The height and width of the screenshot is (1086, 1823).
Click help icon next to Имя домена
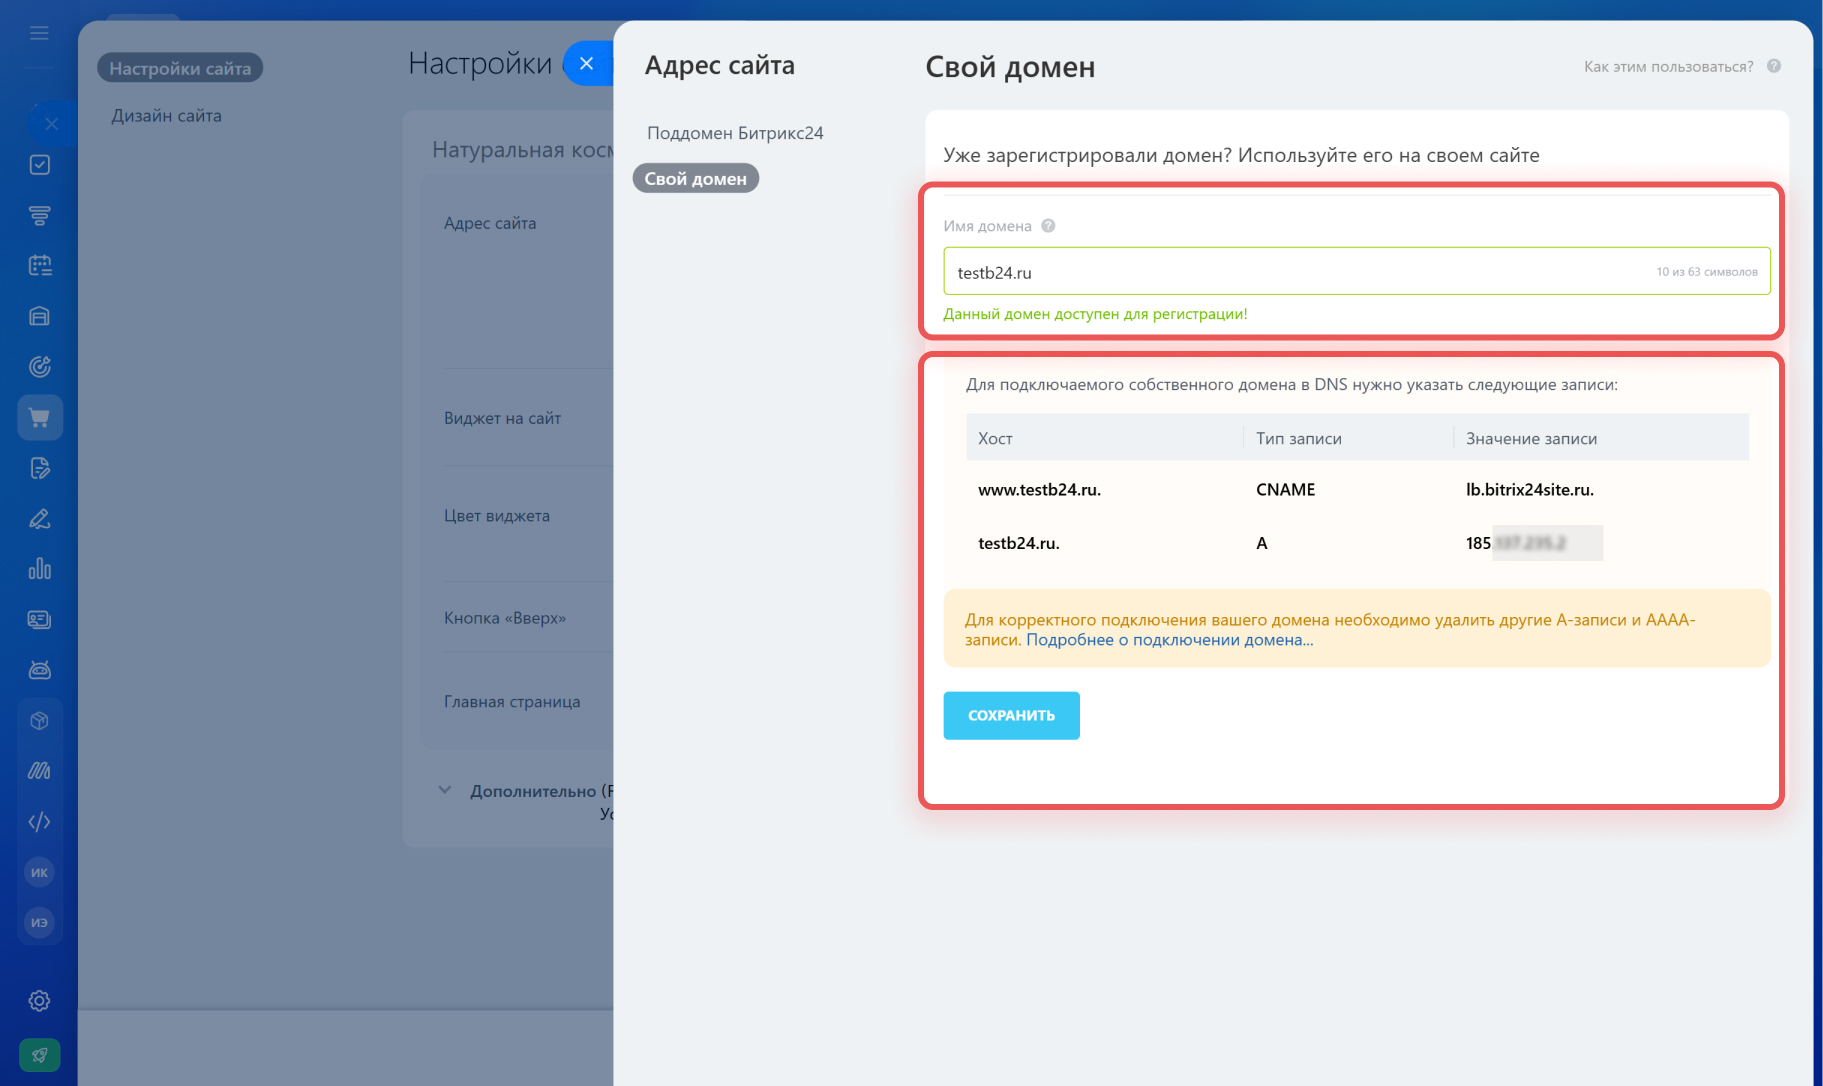pyautogui.click(x=1048, y=226)
